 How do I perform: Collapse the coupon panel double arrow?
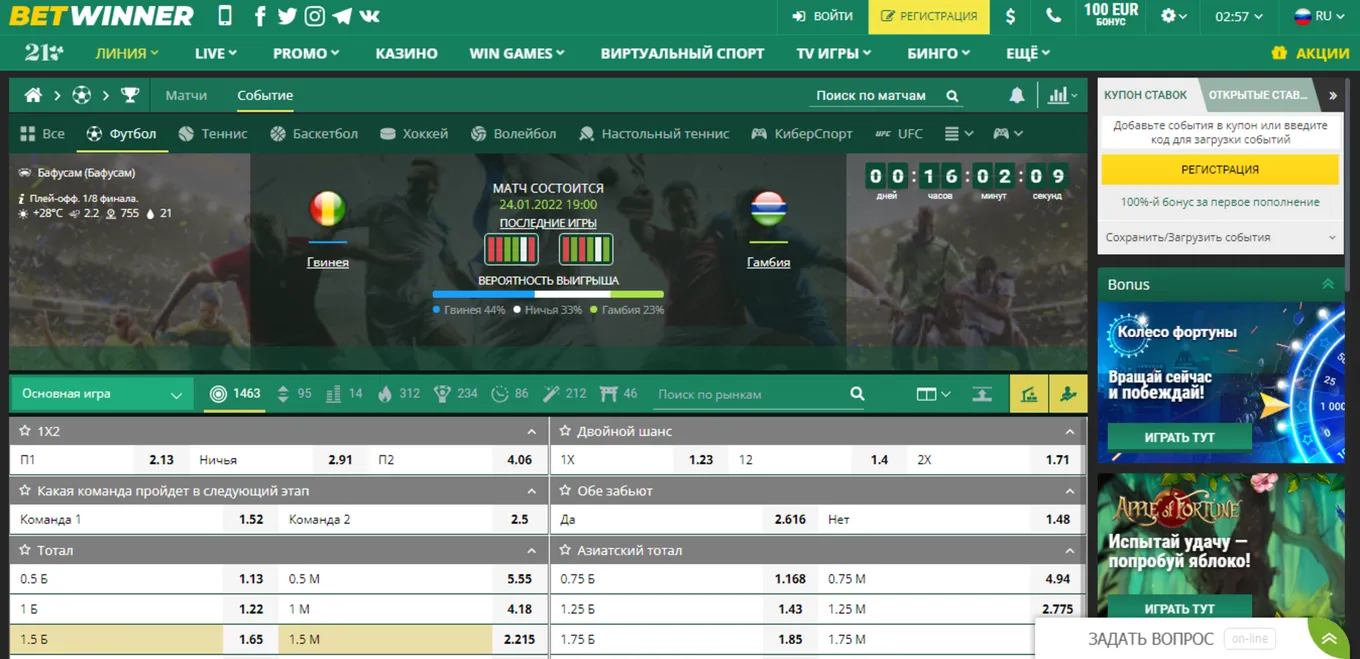(1333, 95)
